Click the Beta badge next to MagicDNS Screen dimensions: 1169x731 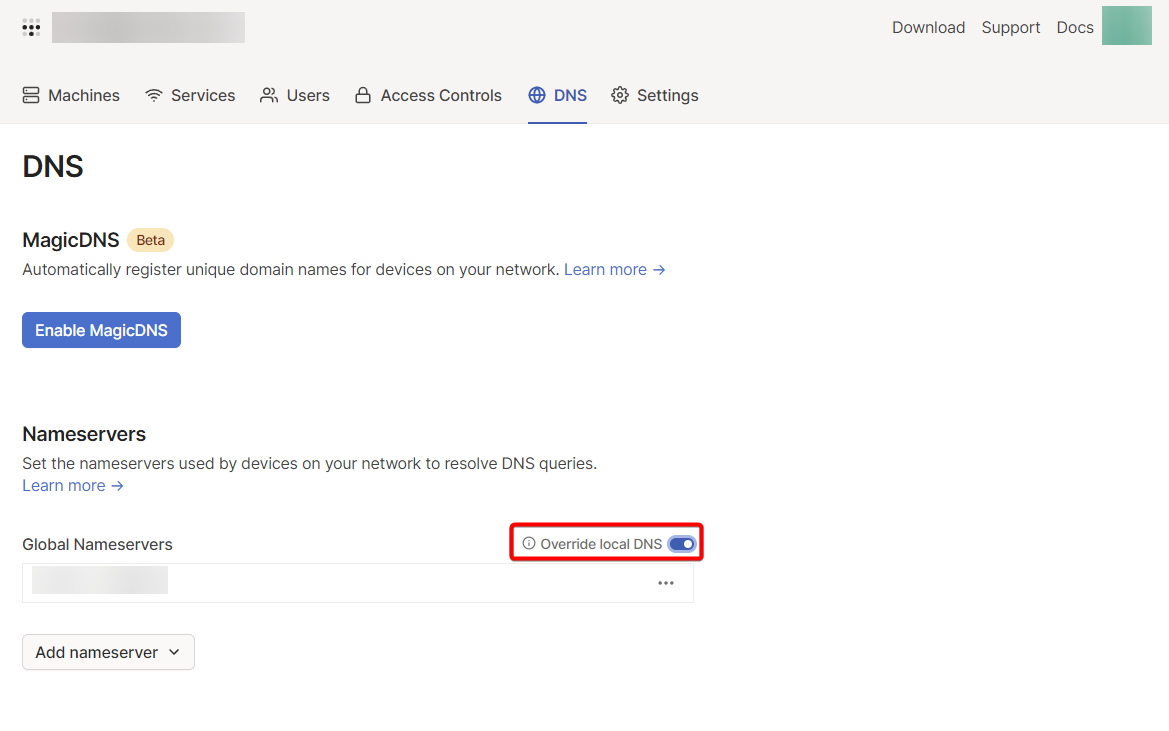click(x=150, y=240)
